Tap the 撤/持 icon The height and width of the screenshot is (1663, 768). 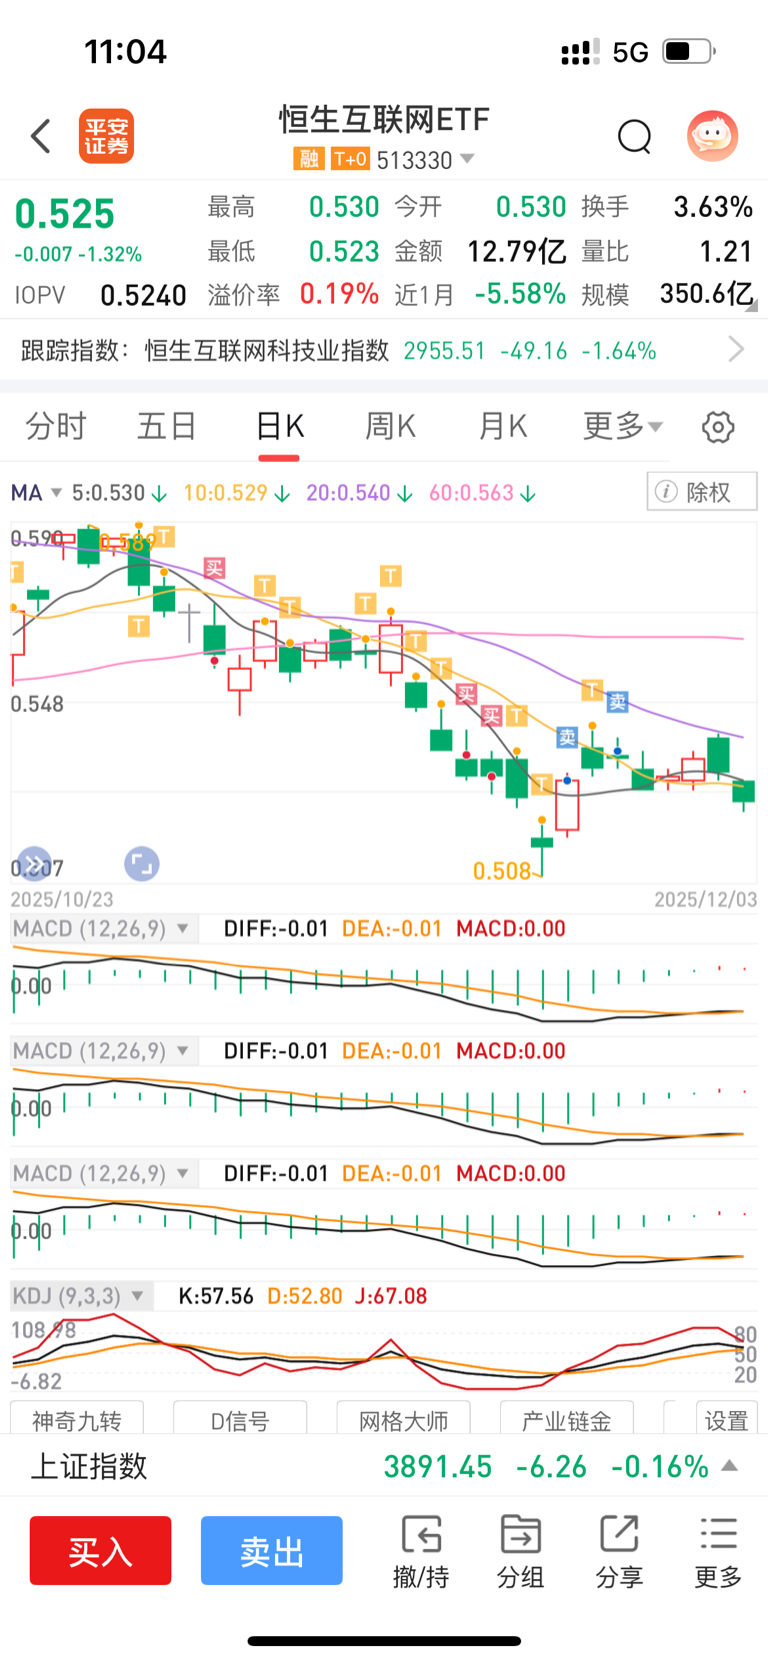coord(421,1534)
